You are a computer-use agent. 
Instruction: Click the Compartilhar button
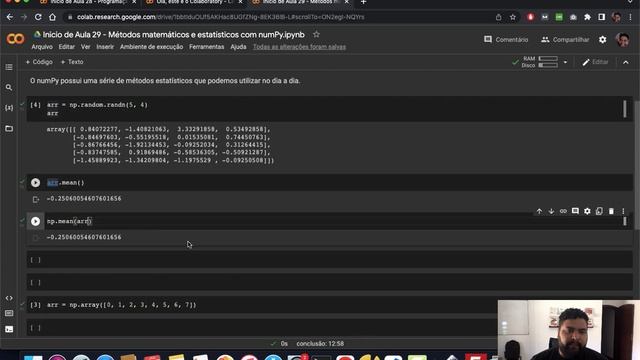coord(565,40)
